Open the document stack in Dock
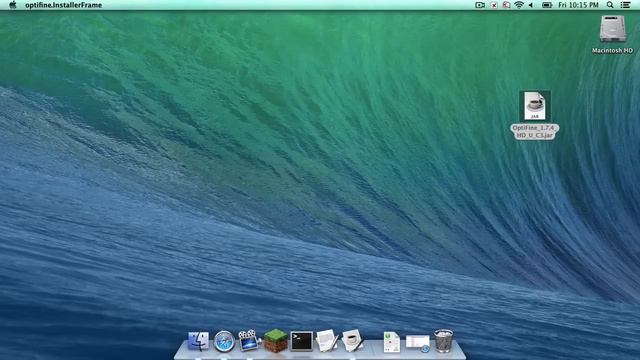 tap(391, 342)
